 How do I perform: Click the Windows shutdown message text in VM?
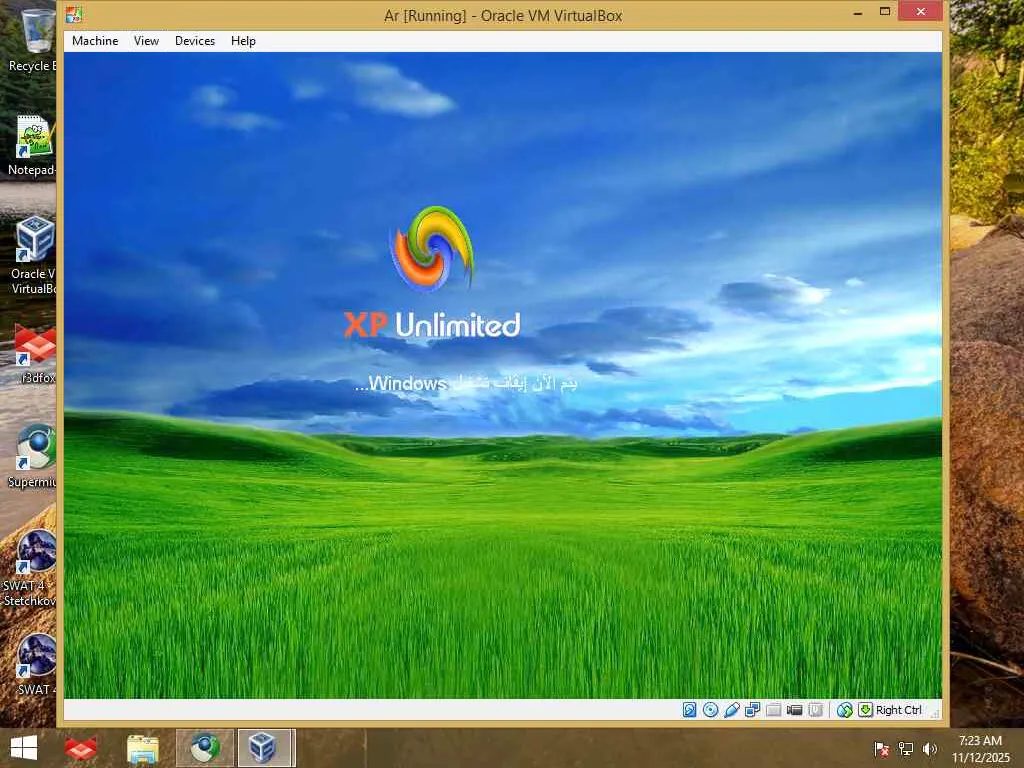(x=466, y=383)
